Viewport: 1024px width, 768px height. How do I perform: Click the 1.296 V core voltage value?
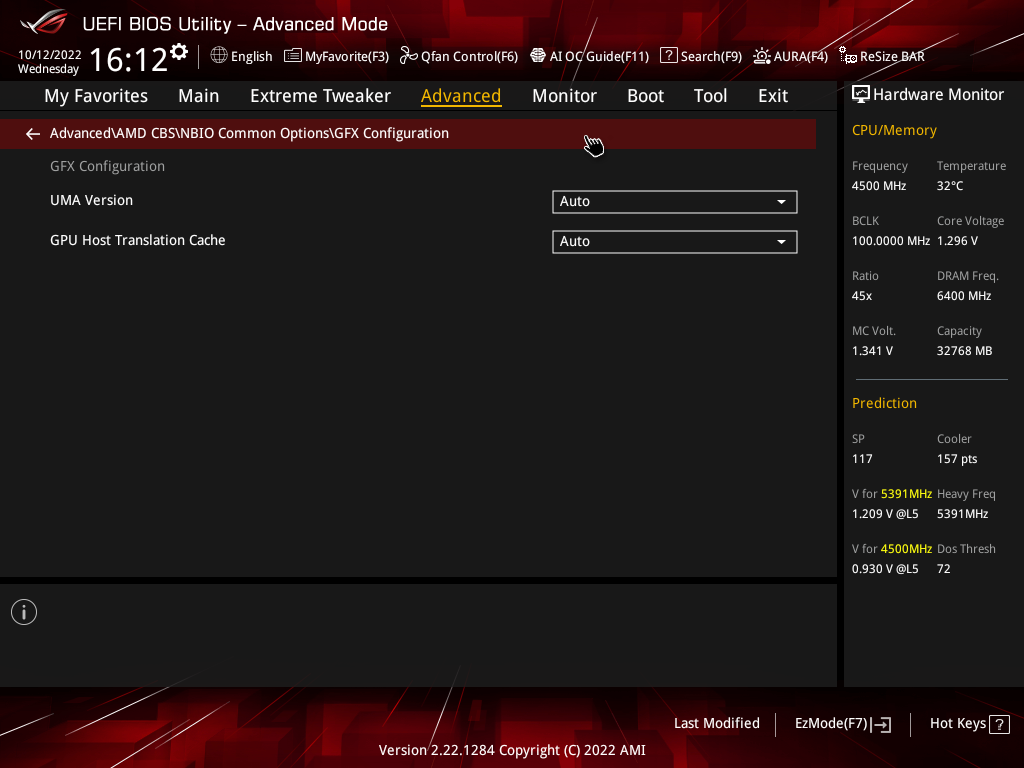click(957, 241)
